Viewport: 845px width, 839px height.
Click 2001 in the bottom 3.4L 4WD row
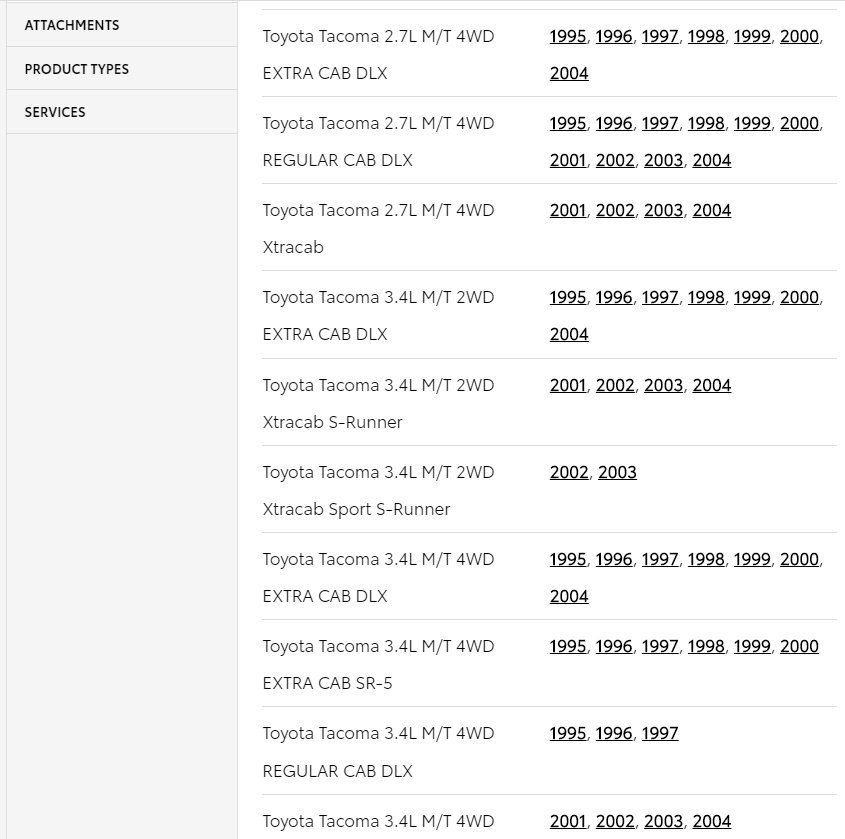567,821
